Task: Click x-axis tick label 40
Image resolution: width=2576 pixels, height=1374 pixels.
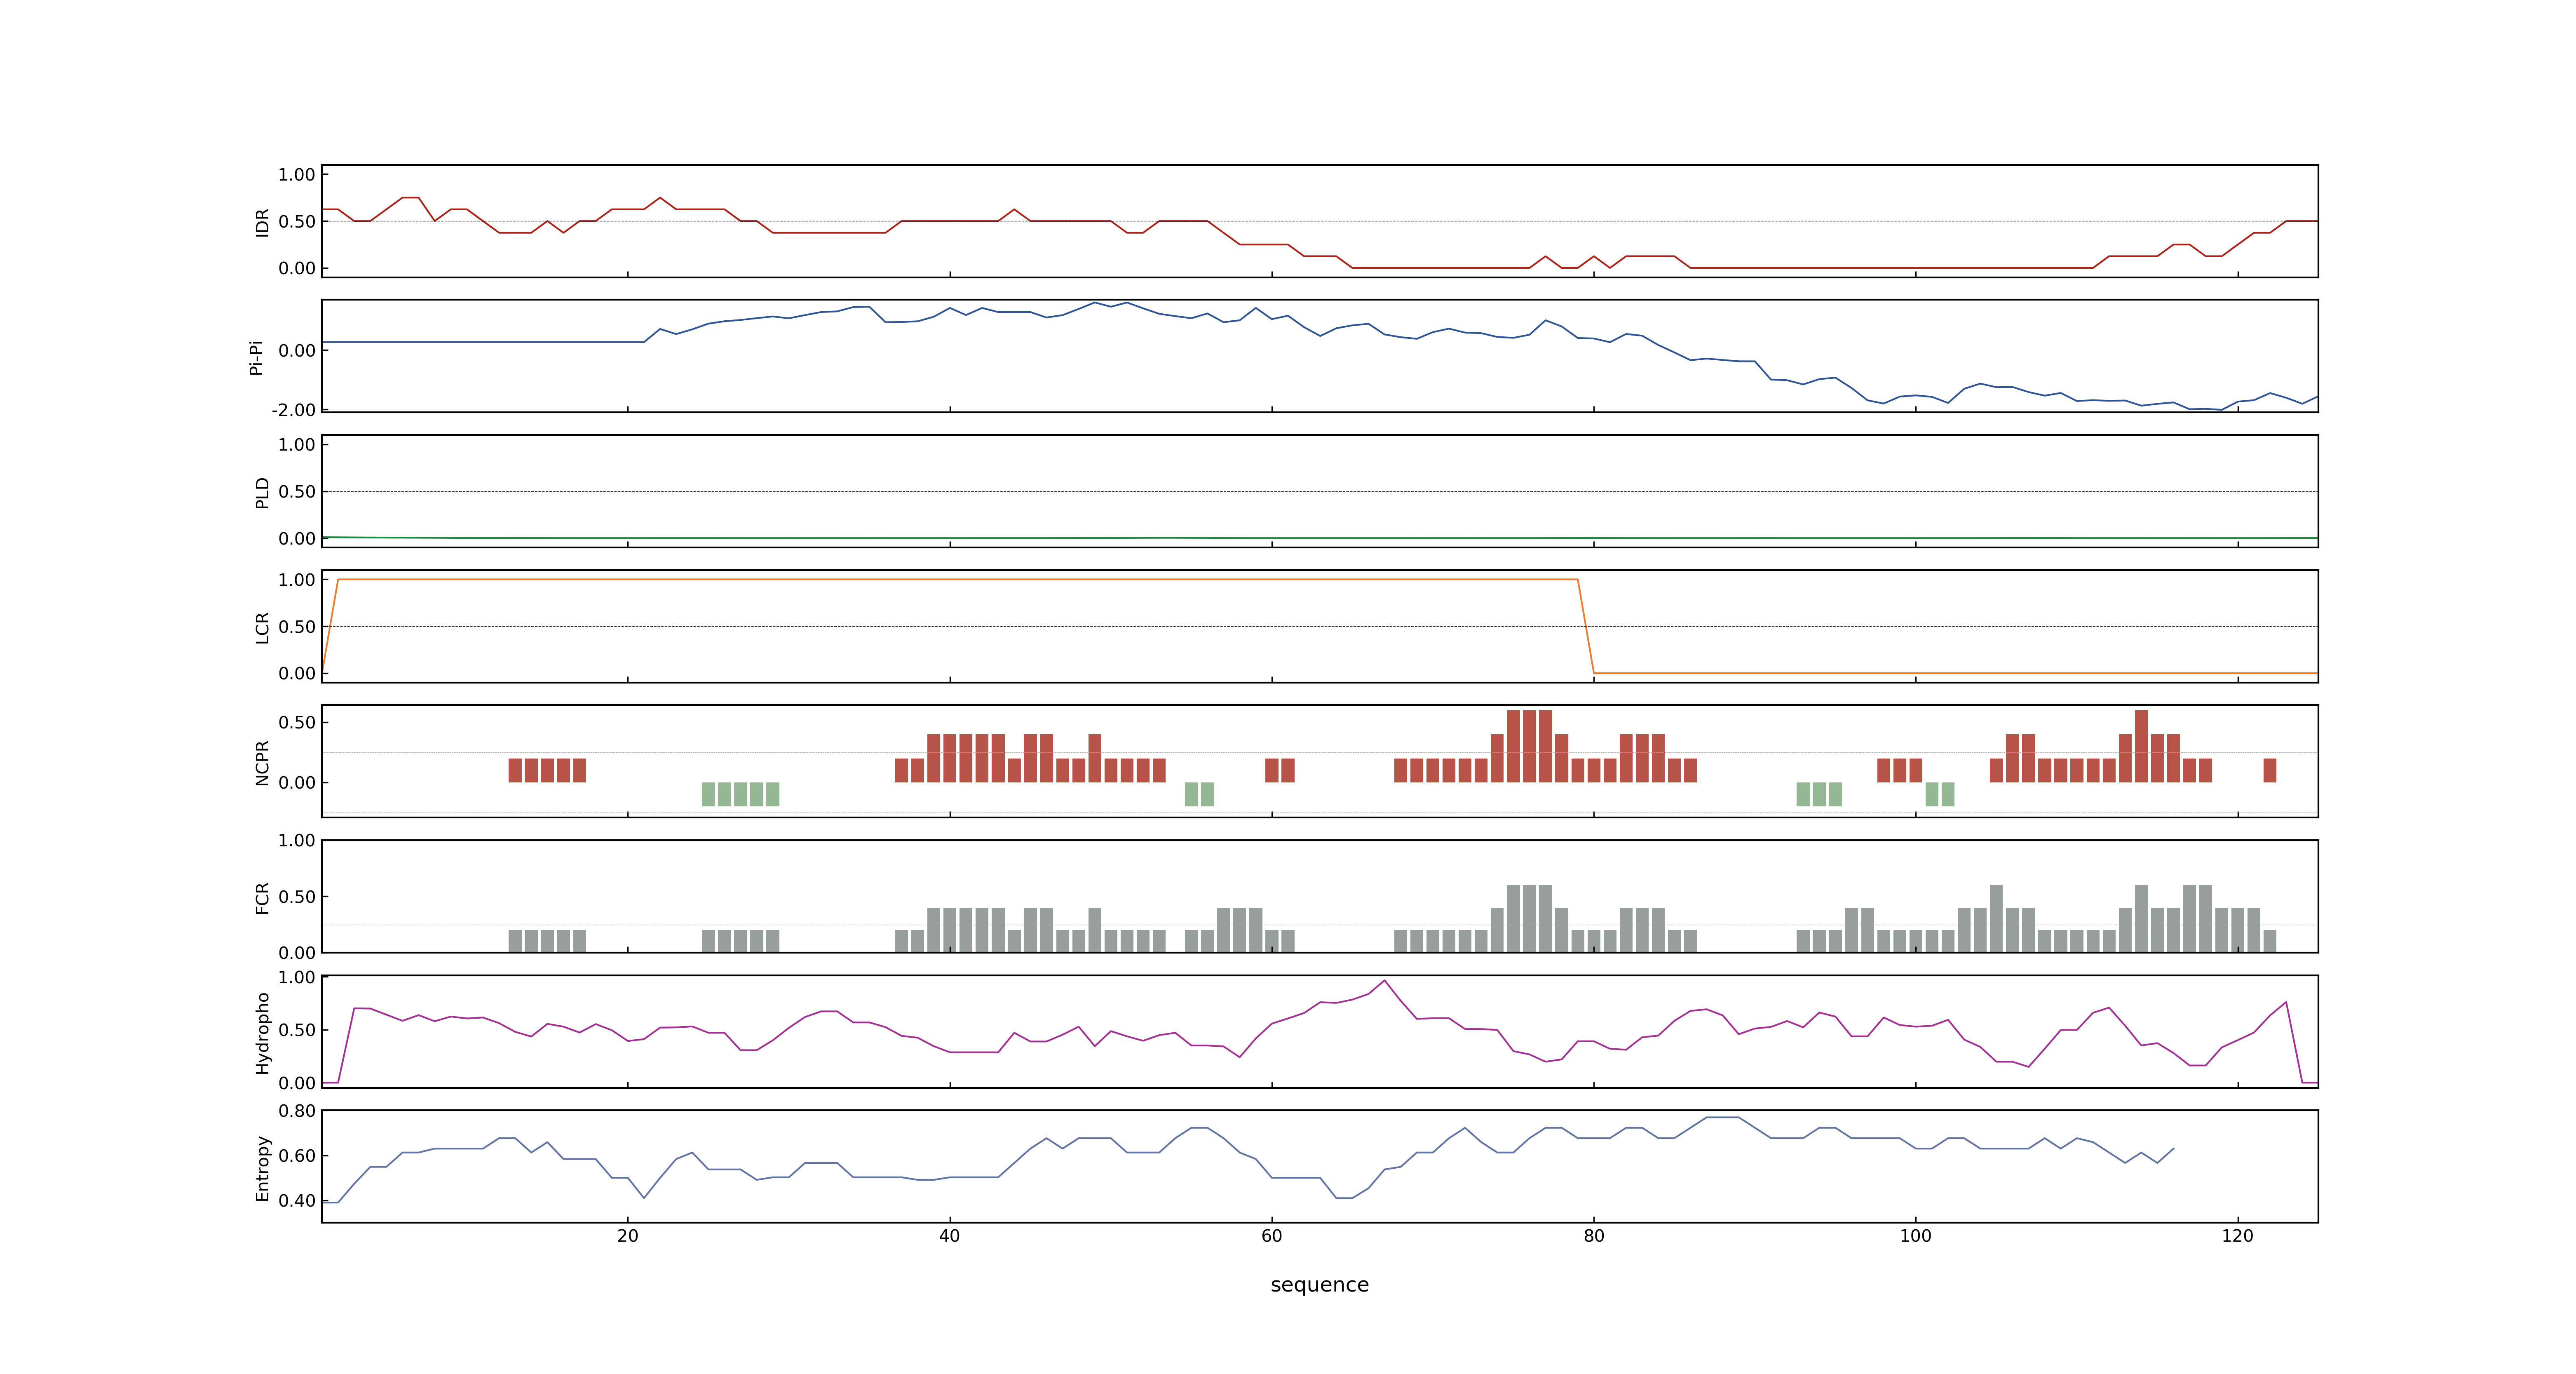Action: click(950, 1235)
